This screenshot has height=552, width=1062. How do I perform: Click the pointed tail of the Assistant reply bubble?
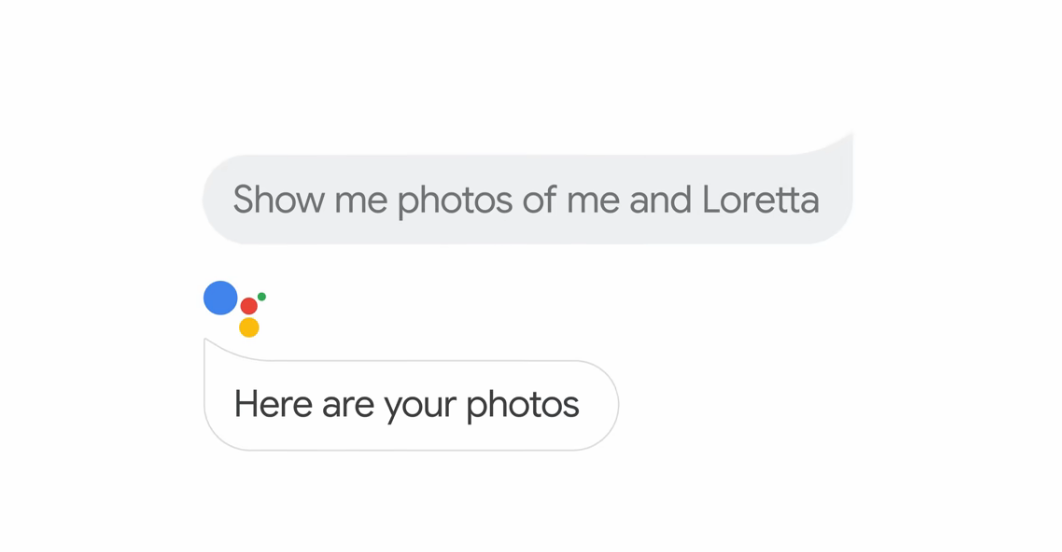click(214, 347)
